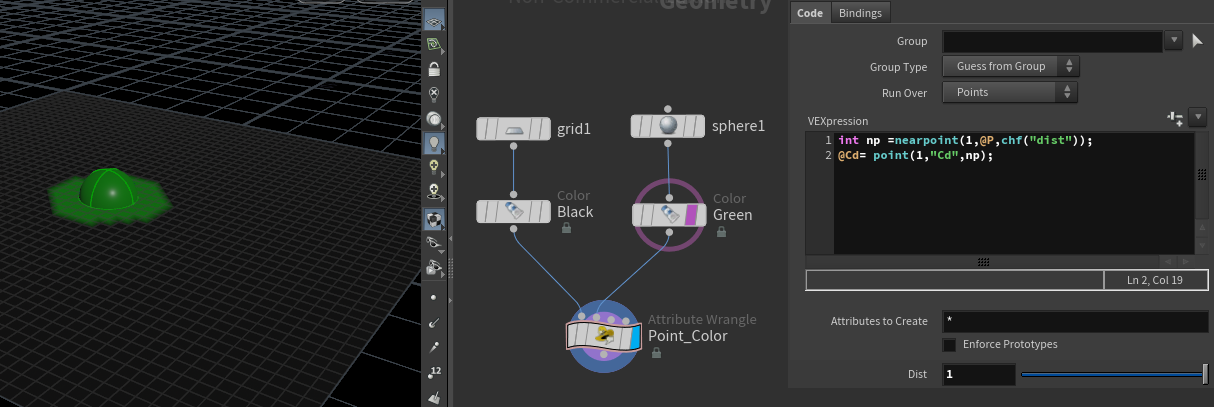Click the bottom brush-like viewport display icon
Viewport: 1214px width, 407px height.
pyautogui.click(x=433, y=397)
